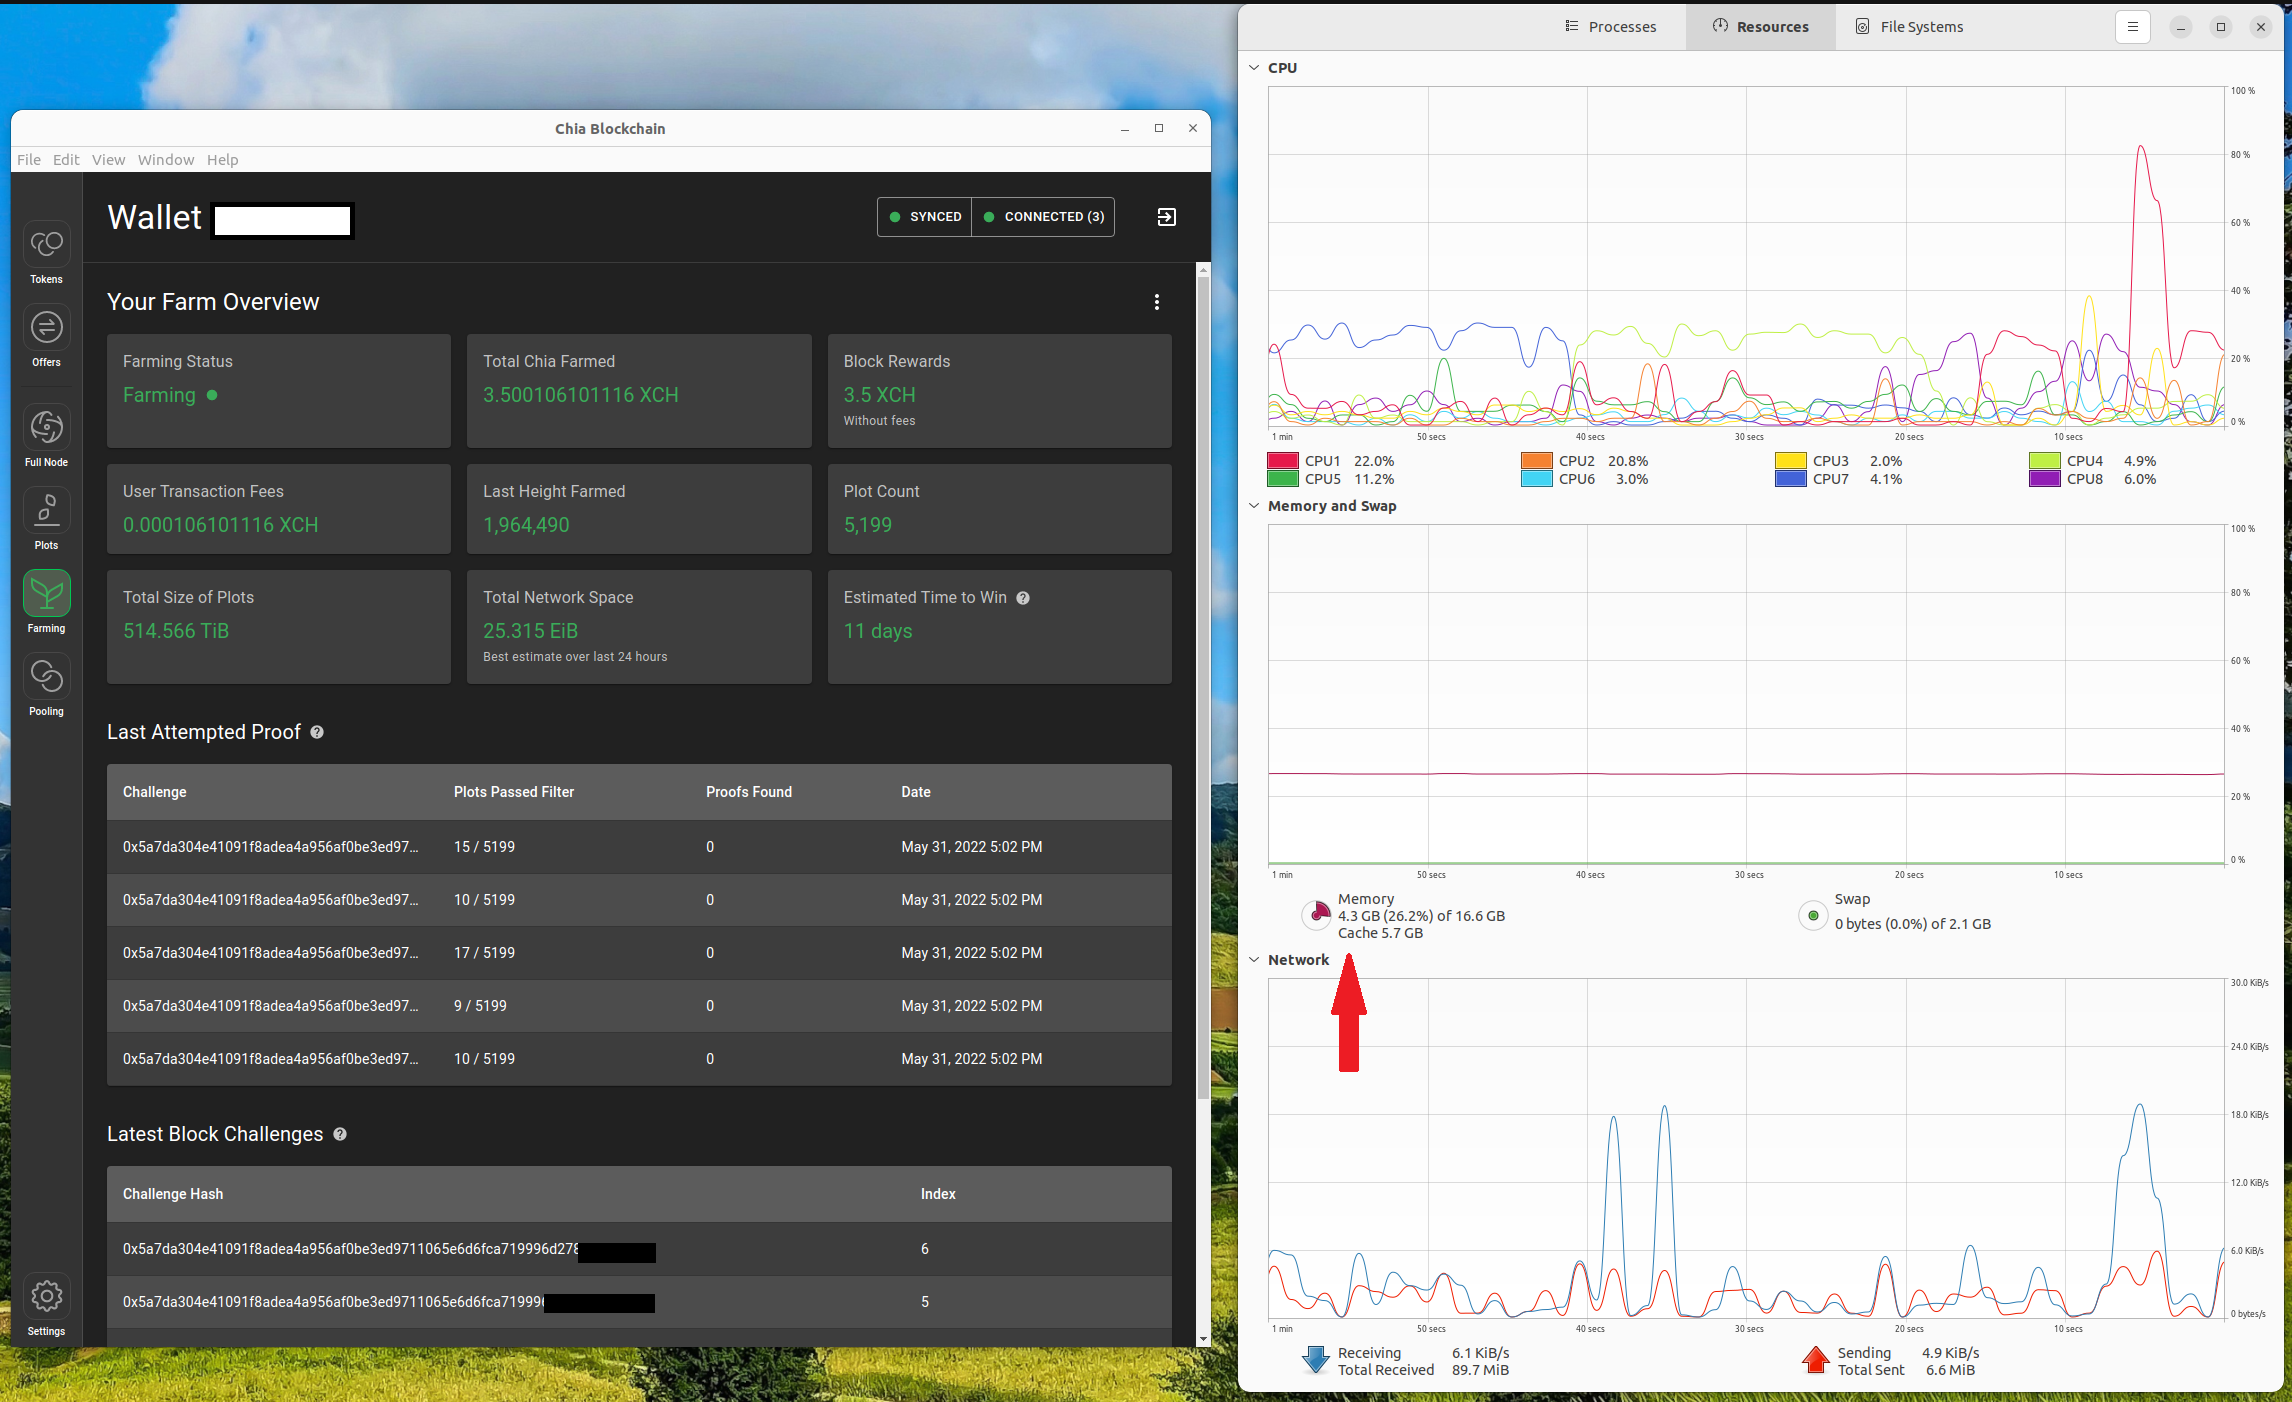
Task: Click the blue Receiving arrow icon
Action: [1315, 1360]
